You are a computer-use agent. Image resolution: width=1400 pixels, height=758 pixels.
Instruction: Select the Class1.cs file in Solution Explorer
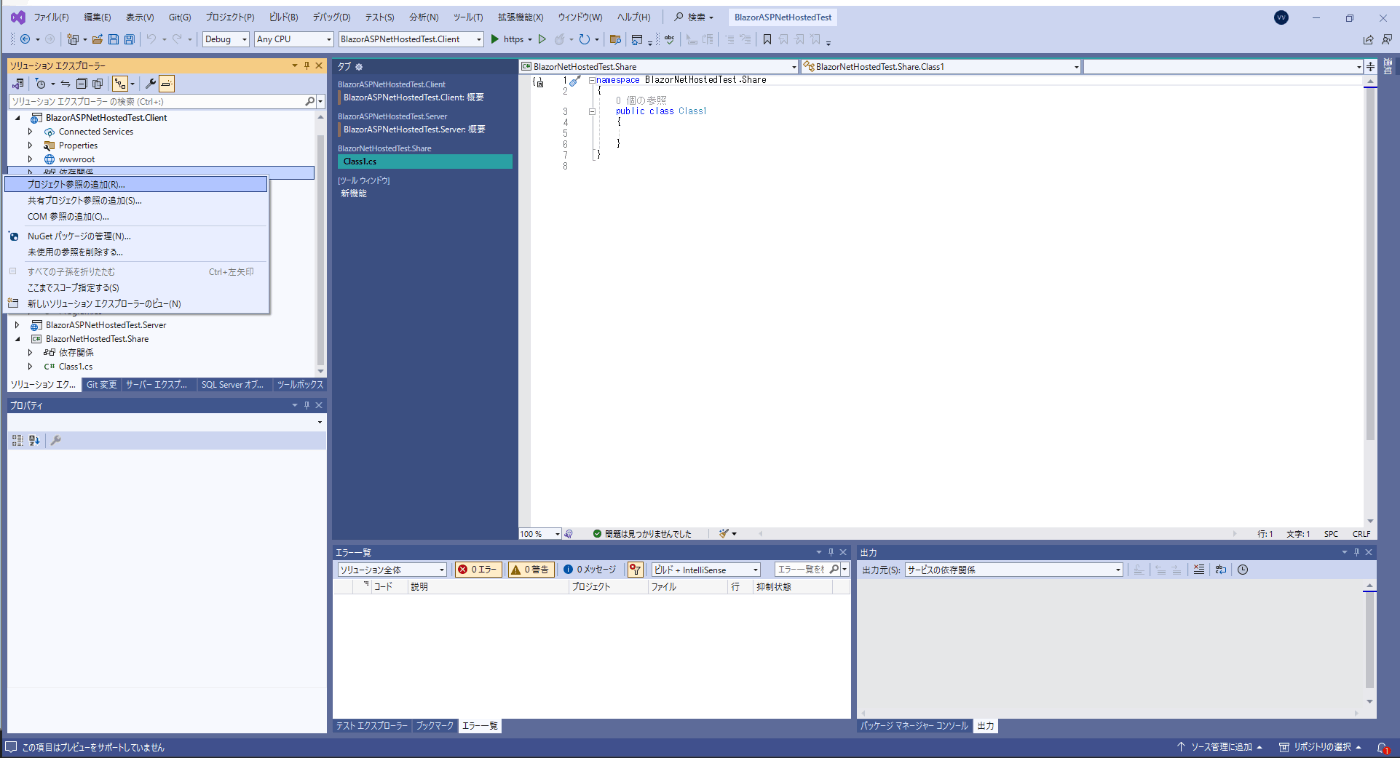[75, 366]
